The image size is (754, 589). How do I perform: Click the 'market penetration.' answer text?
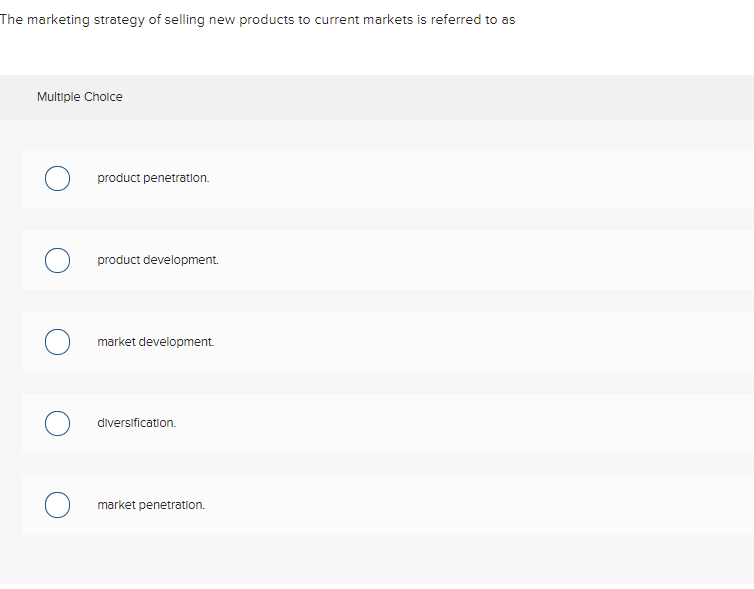point(151,505)
